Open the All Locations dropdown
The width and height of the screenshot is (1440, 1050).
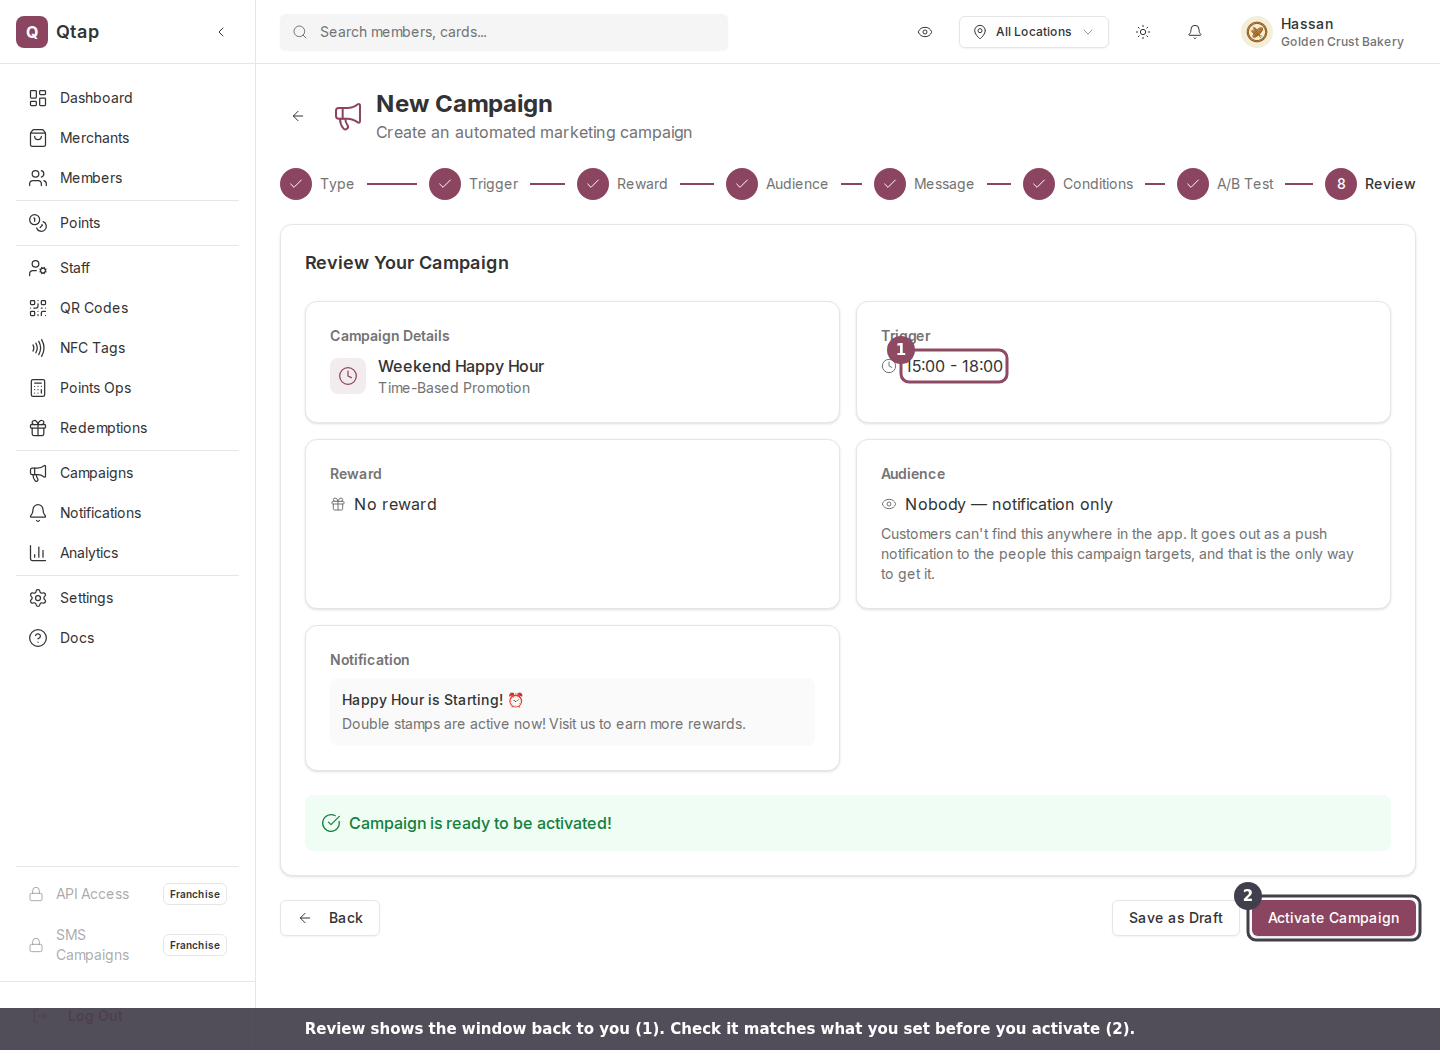pyautogui.click(x=1034, y=32)
